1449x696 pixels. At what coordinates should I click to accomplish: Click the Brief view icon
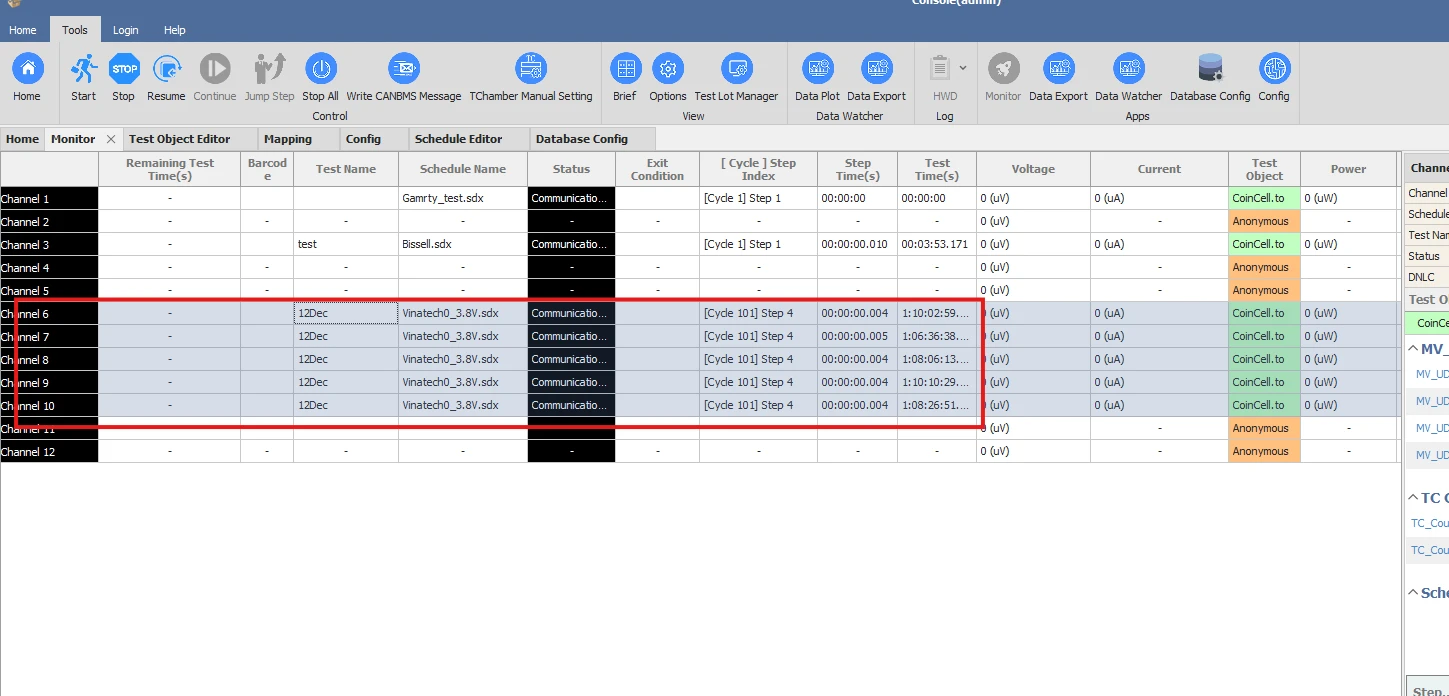coord(626,69)
